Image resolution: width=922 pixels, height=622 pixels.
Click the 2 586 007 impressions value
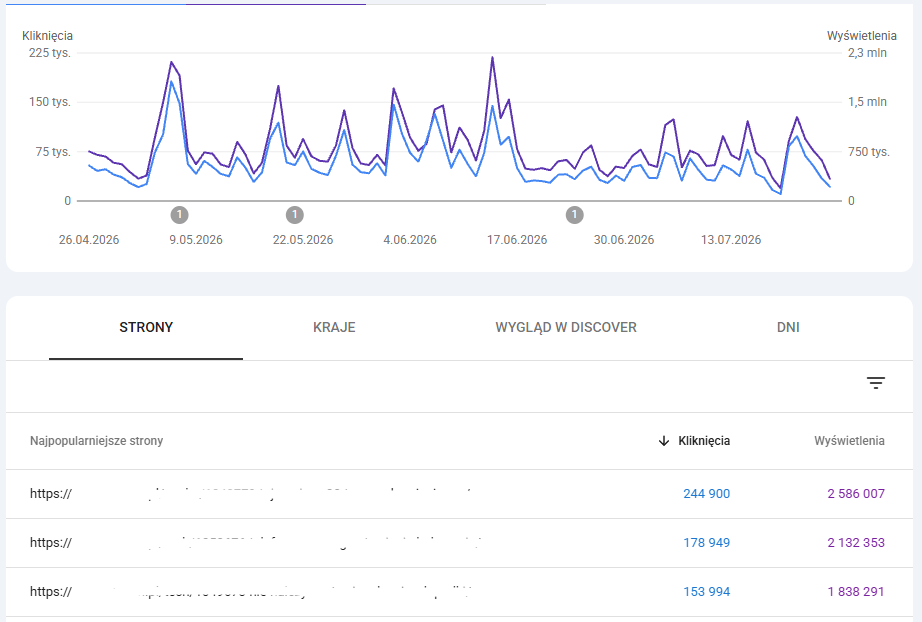pyautogui.click(x=856, y=494)
